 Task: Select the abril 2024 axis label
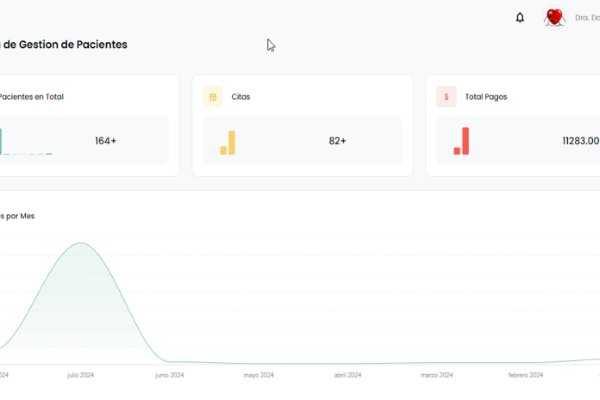pyautogui.click(x=347, y=375)
